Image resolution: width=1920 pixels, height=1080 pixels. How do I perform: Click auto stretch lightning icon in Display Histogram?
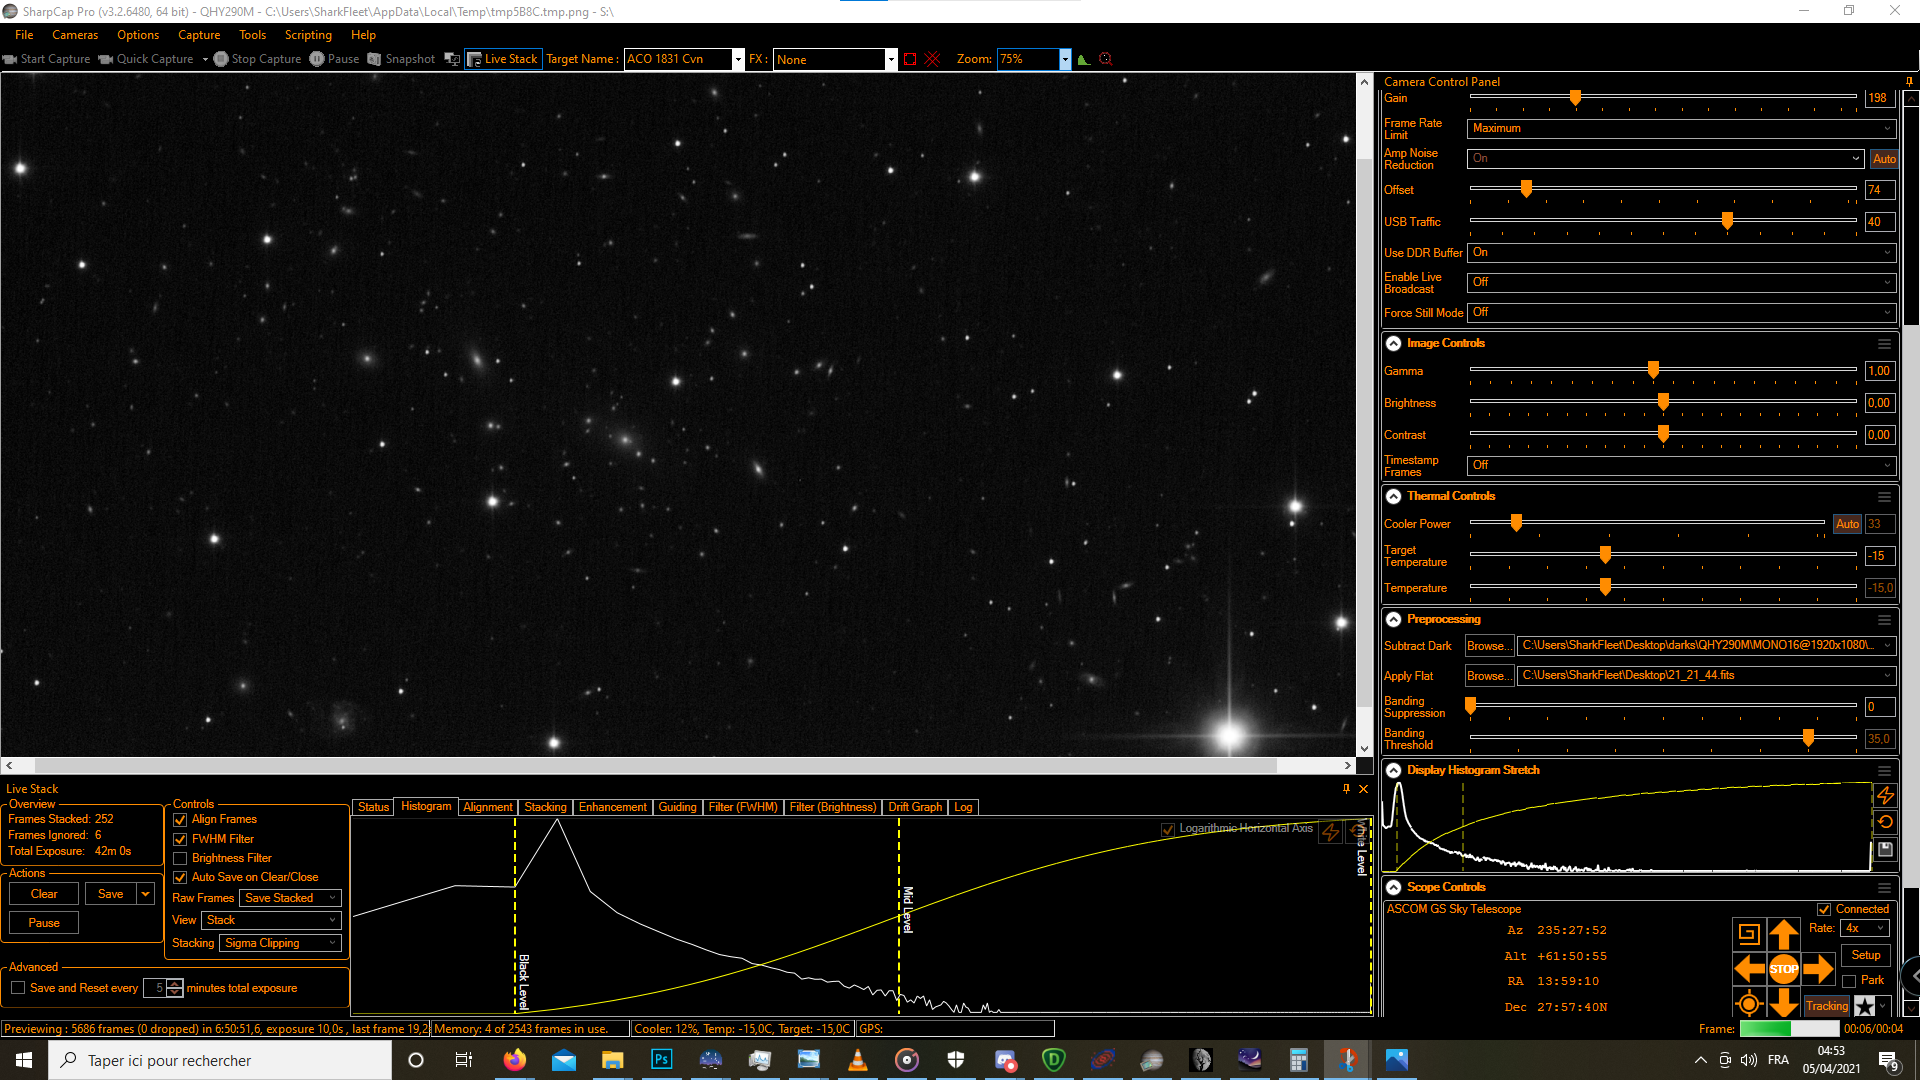1885,795
